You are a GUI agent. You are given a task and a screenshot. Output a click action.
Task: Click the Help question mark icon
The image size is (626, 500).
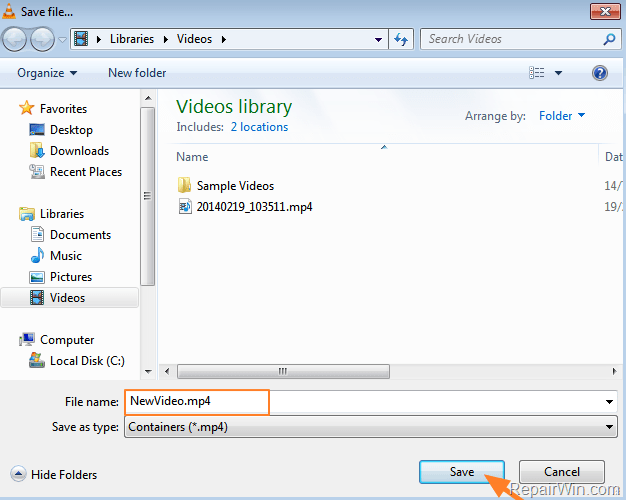tap(600, 73)
